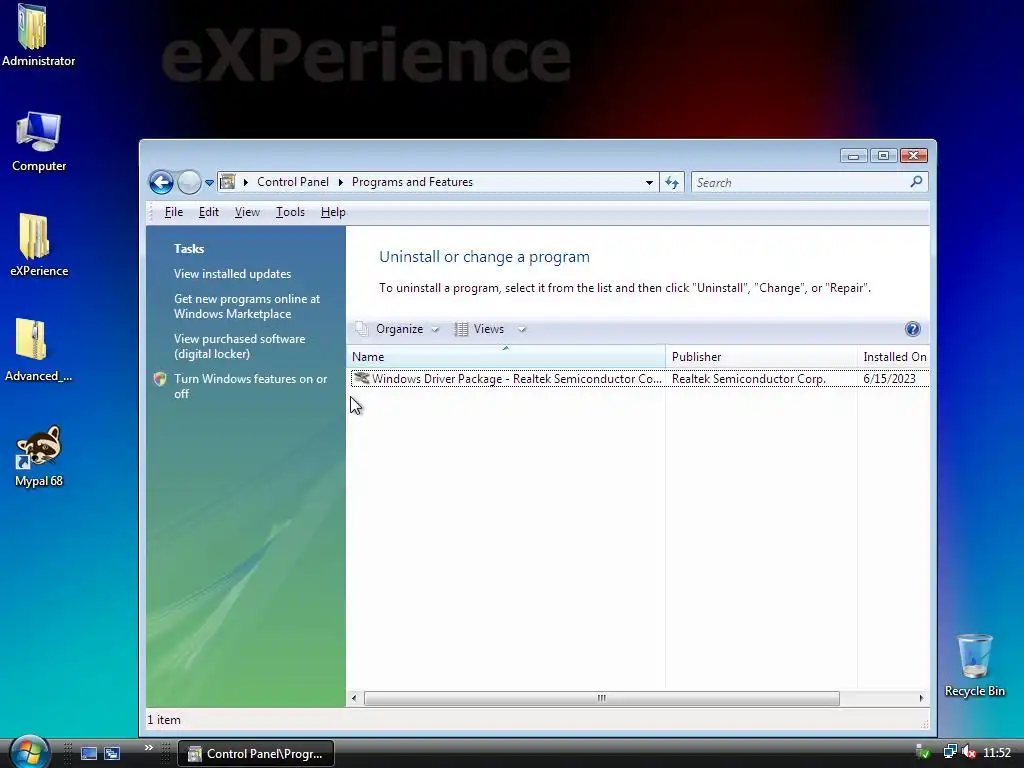
Task: Open the Tools menu
Action: click(x=290, y=212)
